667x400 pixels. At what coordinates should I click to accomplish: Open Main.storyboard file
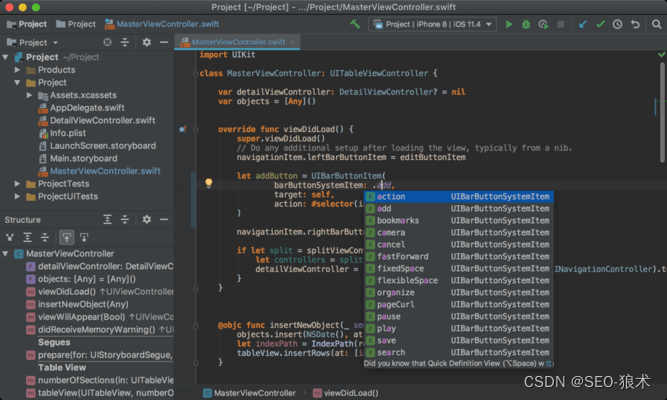click(x=78, y=158)
